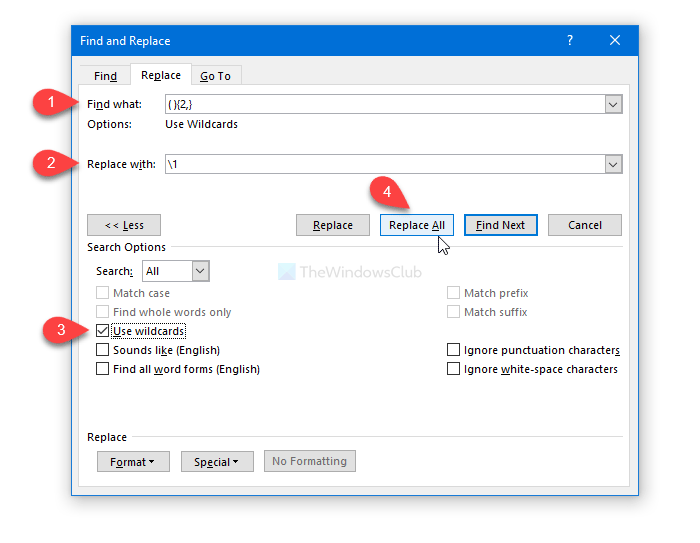This screenshot has width=700, height=543.
Task: Cancel the Find and Replace dialog
Action: (x=584, y=225)
